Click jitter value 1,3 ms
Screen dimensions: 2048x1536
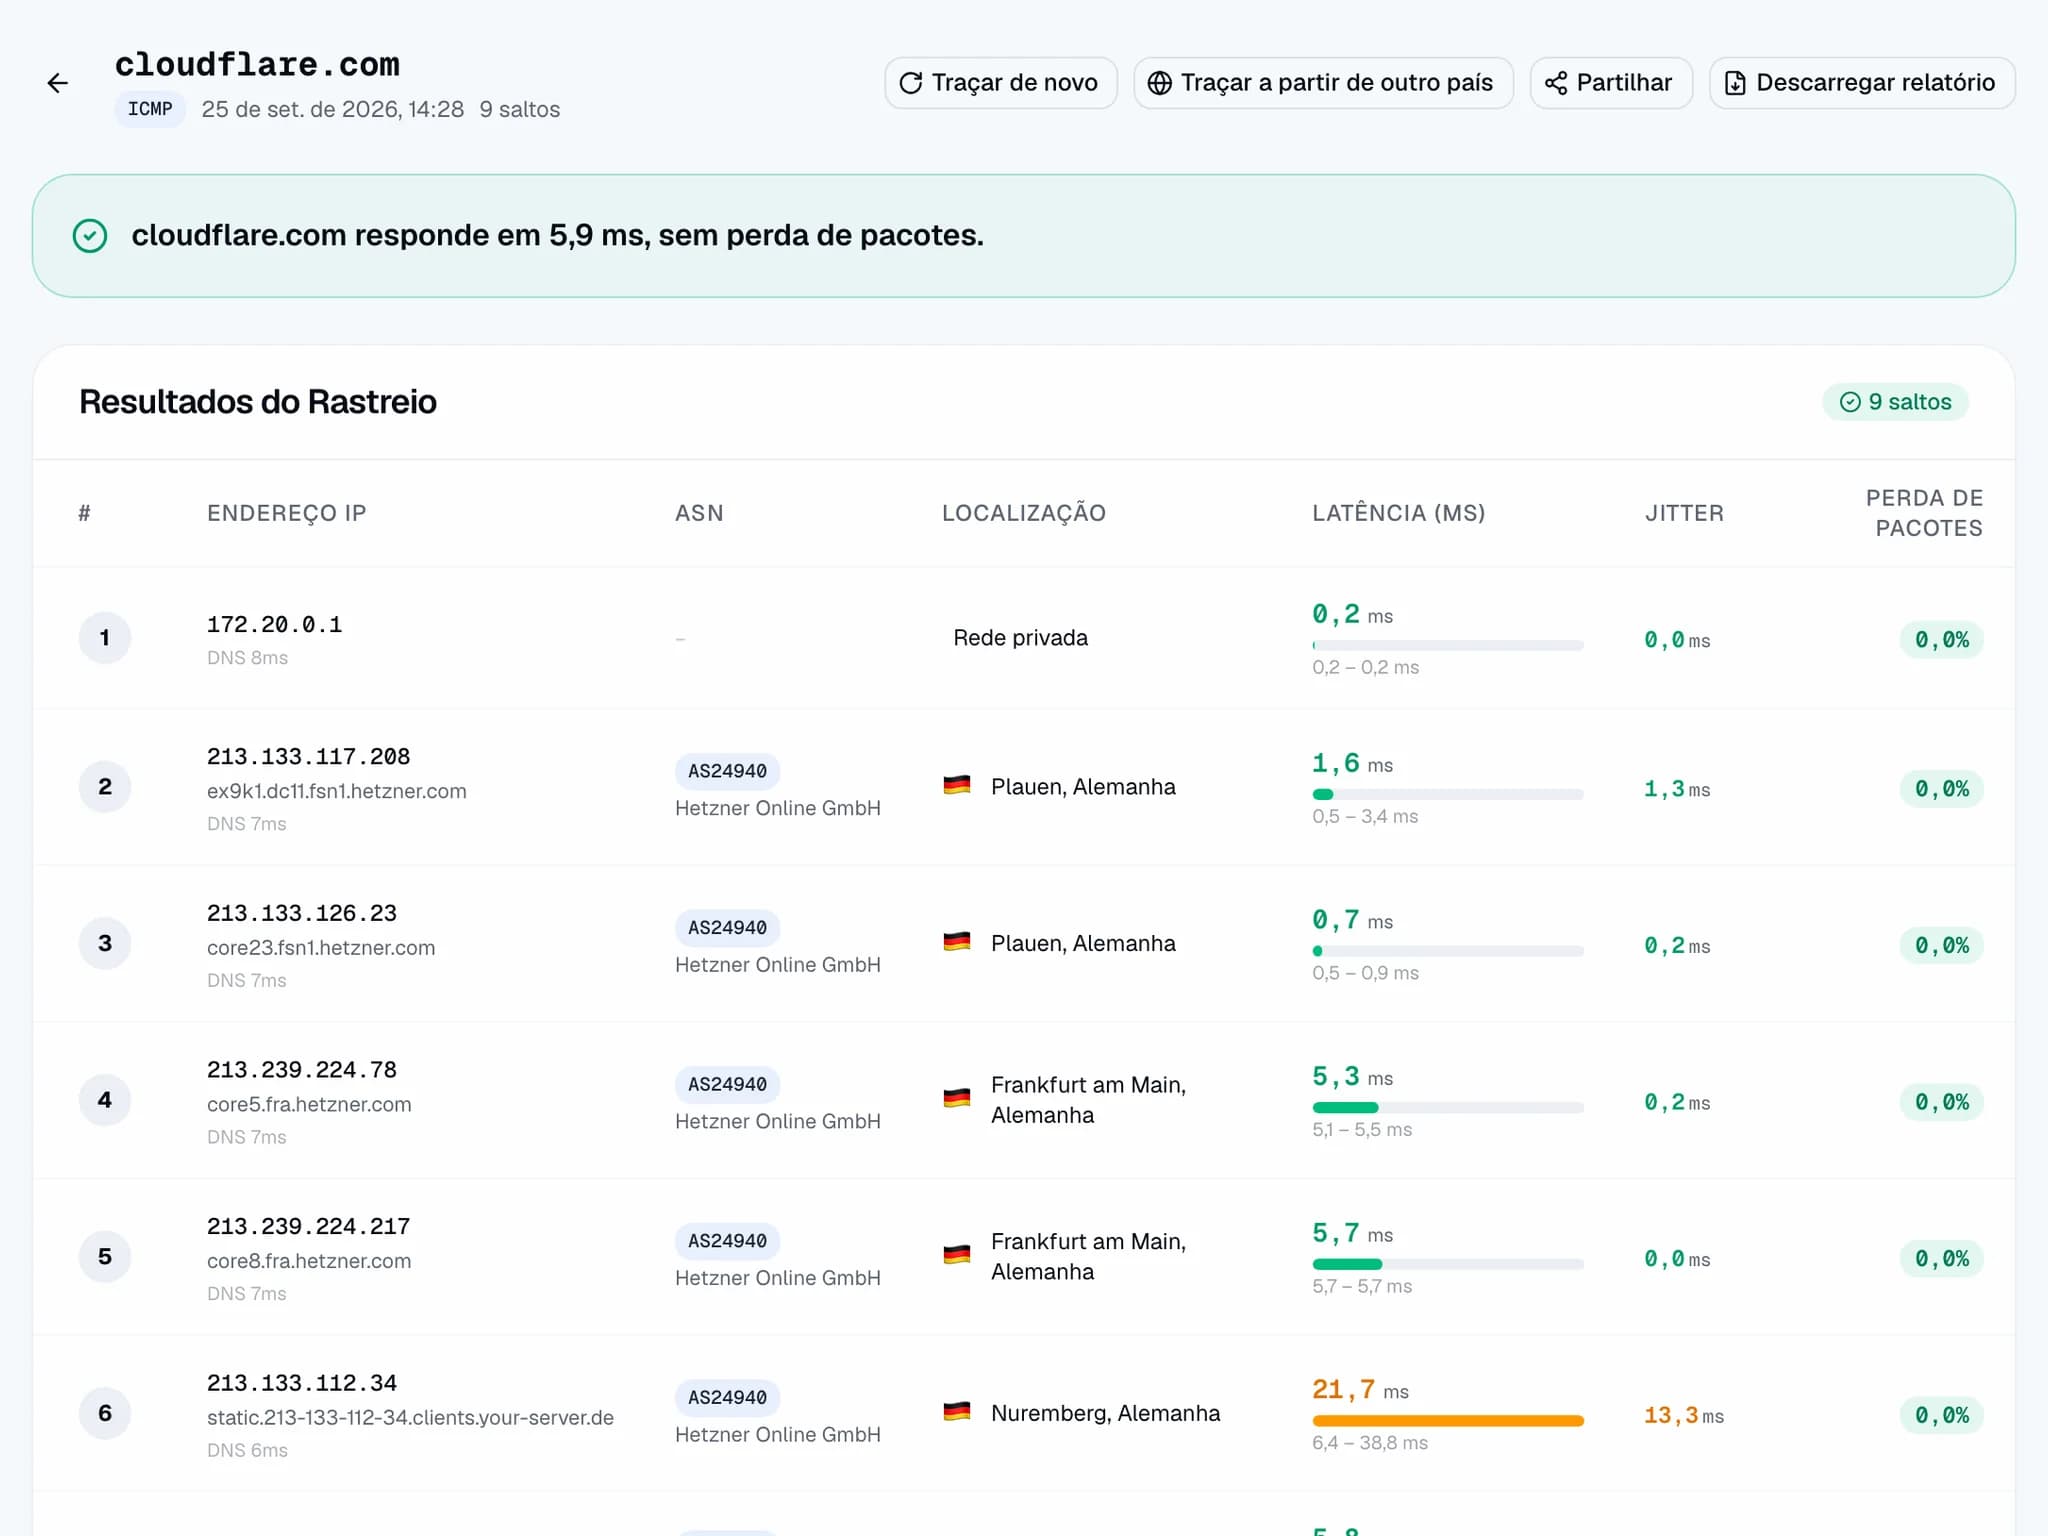tap(1677, 790)
